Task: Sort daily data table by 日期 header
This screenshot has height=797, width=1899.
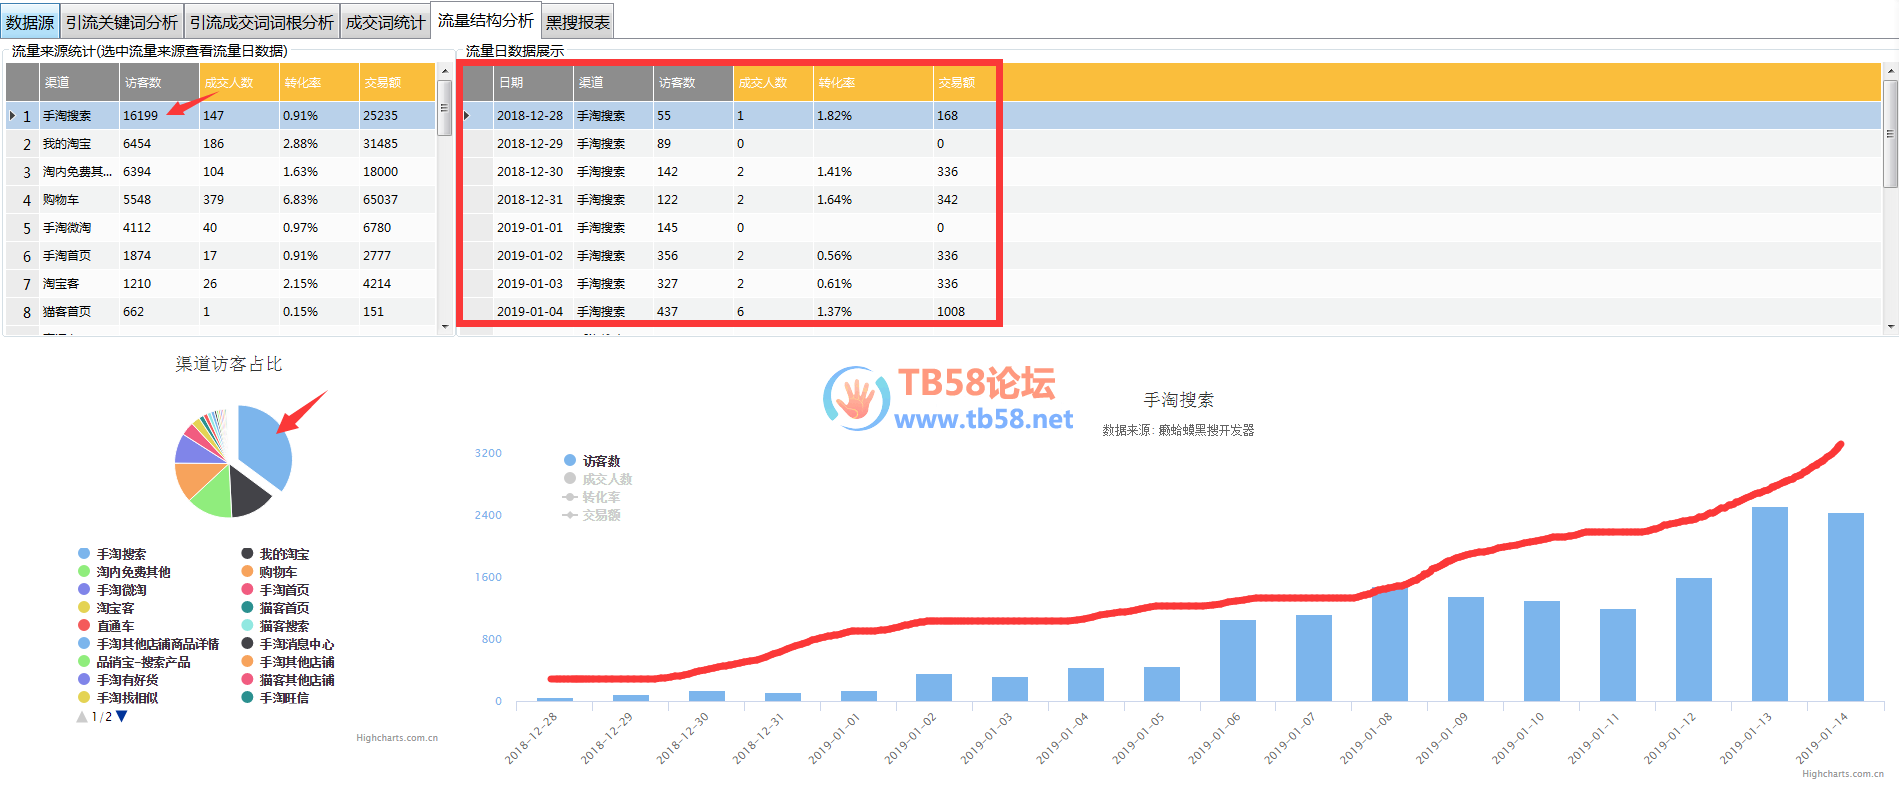Action: click(532, 82)
